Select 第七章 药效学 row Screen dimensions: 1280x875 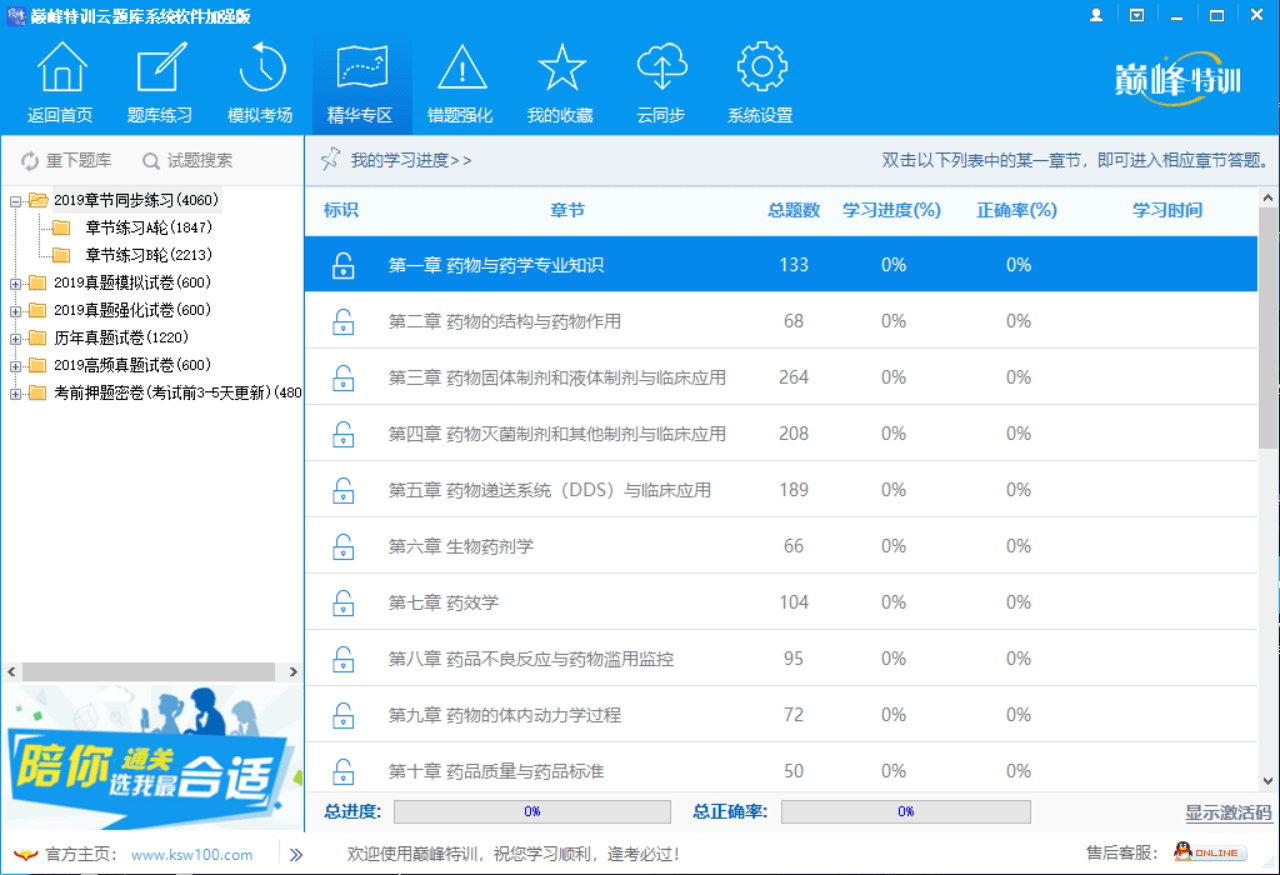click(781, 602)
